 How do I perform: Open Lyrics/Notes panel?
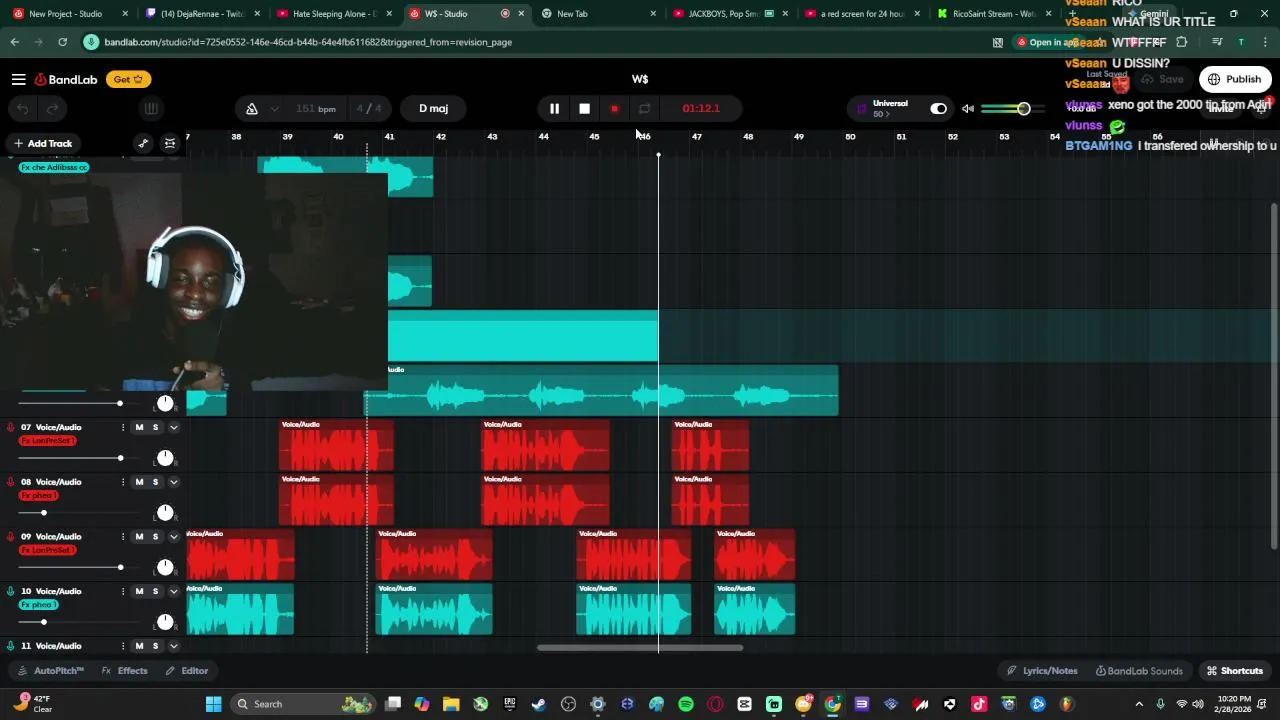click(x=1042, y=671)
